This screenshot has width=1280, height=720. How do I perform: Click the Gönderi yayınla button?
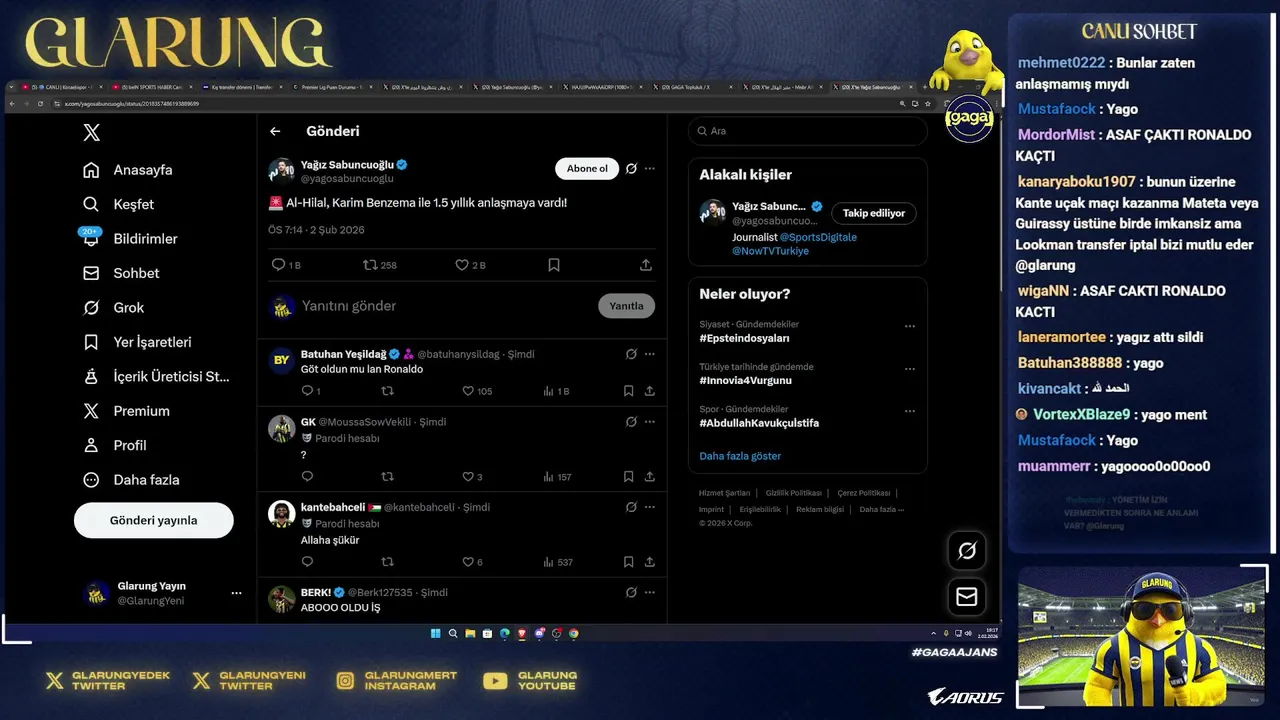(153, 520)
